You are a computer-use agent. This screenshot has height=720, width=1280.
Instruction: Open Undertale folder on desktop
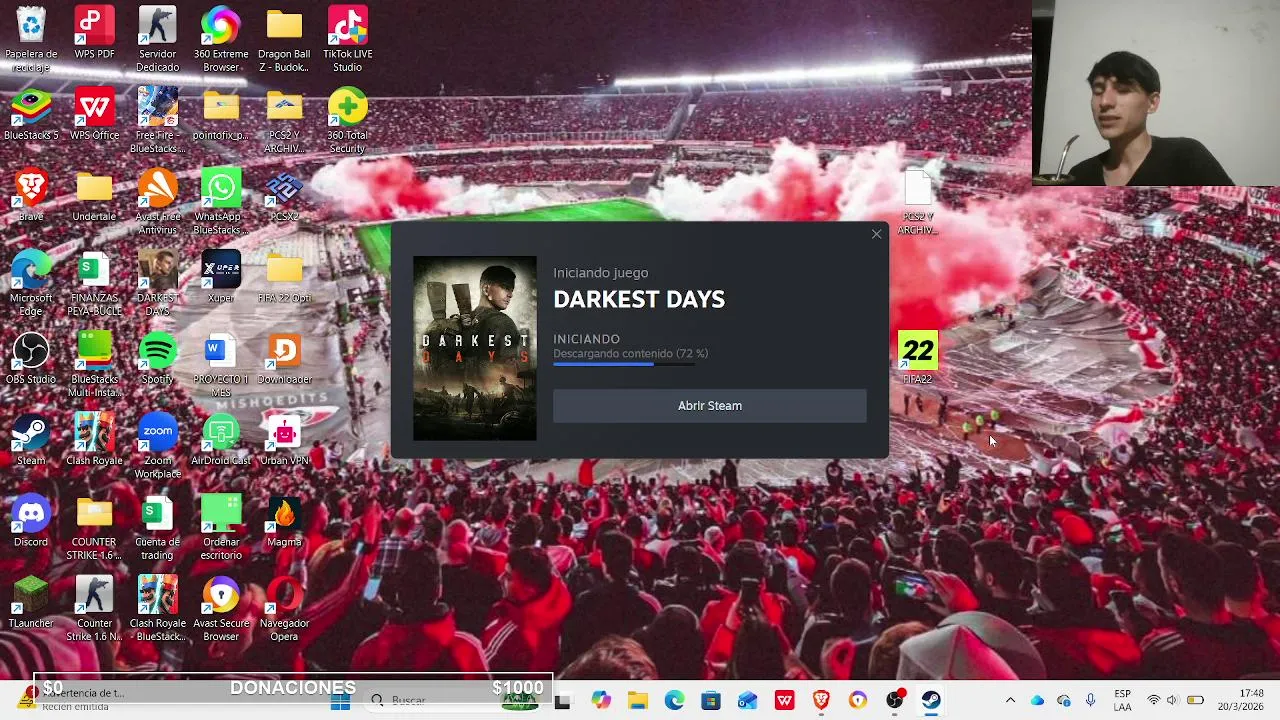[x=94, y=196]
